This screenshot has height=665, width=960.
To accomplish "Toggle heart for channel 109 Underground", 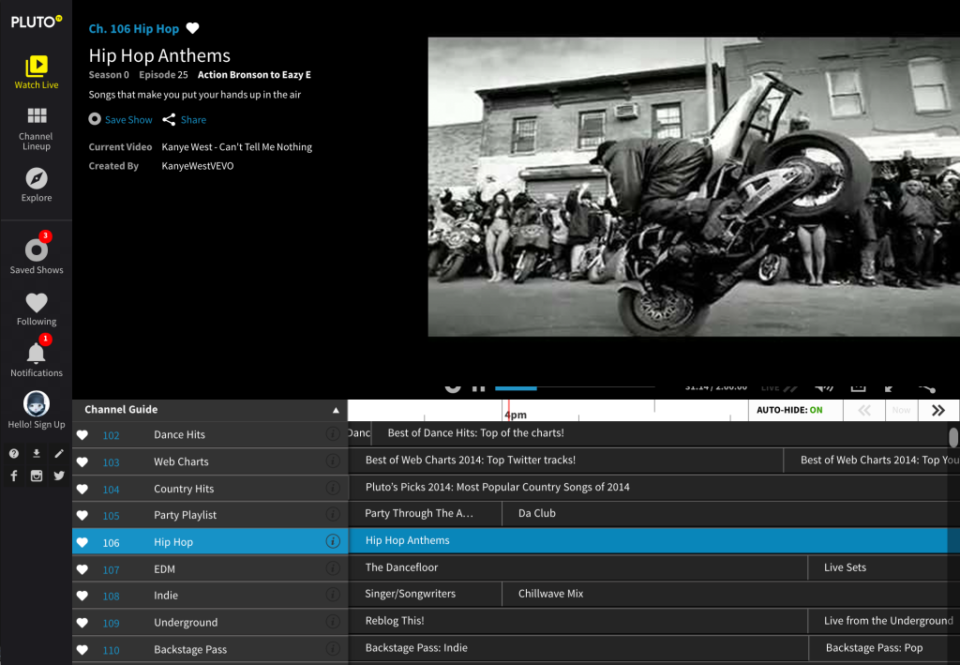I will pos(82,623).
